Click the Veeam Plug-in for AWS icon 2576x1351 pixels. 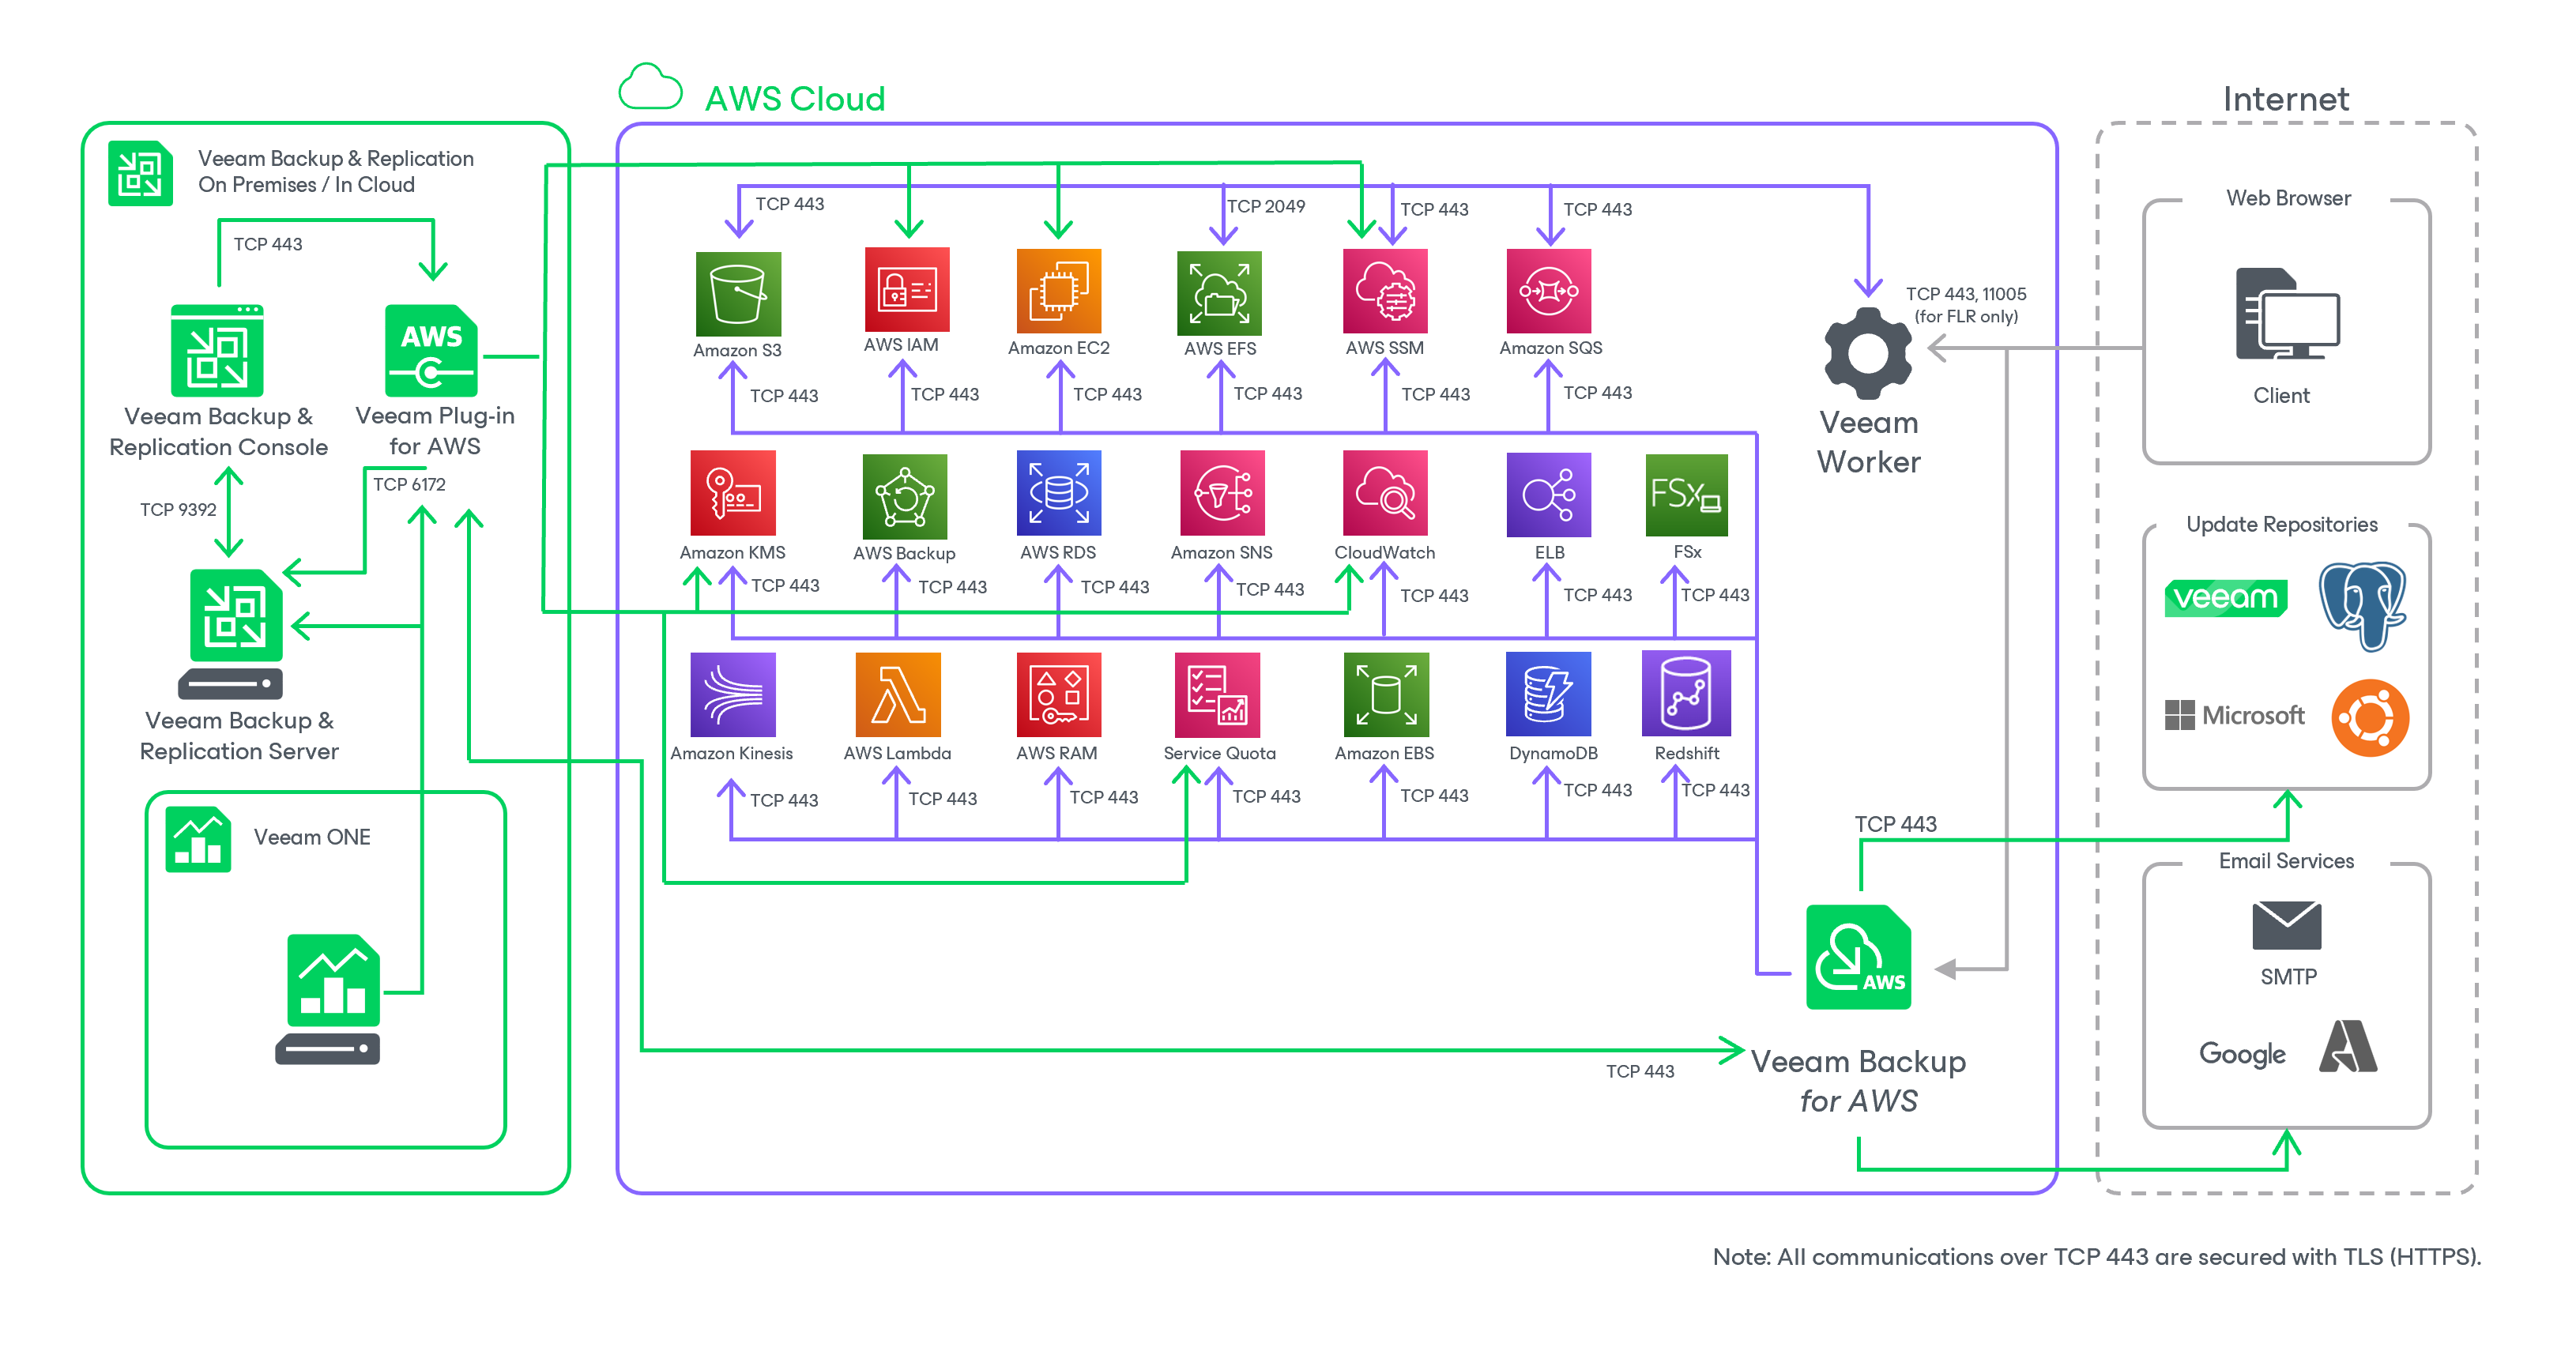tap(431, 351)
